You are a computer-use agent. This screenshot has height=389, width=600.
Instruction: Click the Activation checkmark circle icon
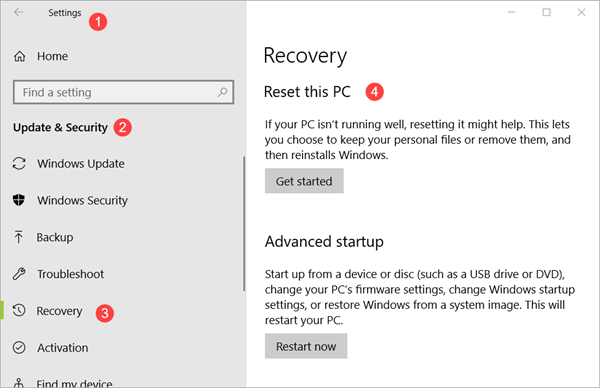click(x=19, y=347)
